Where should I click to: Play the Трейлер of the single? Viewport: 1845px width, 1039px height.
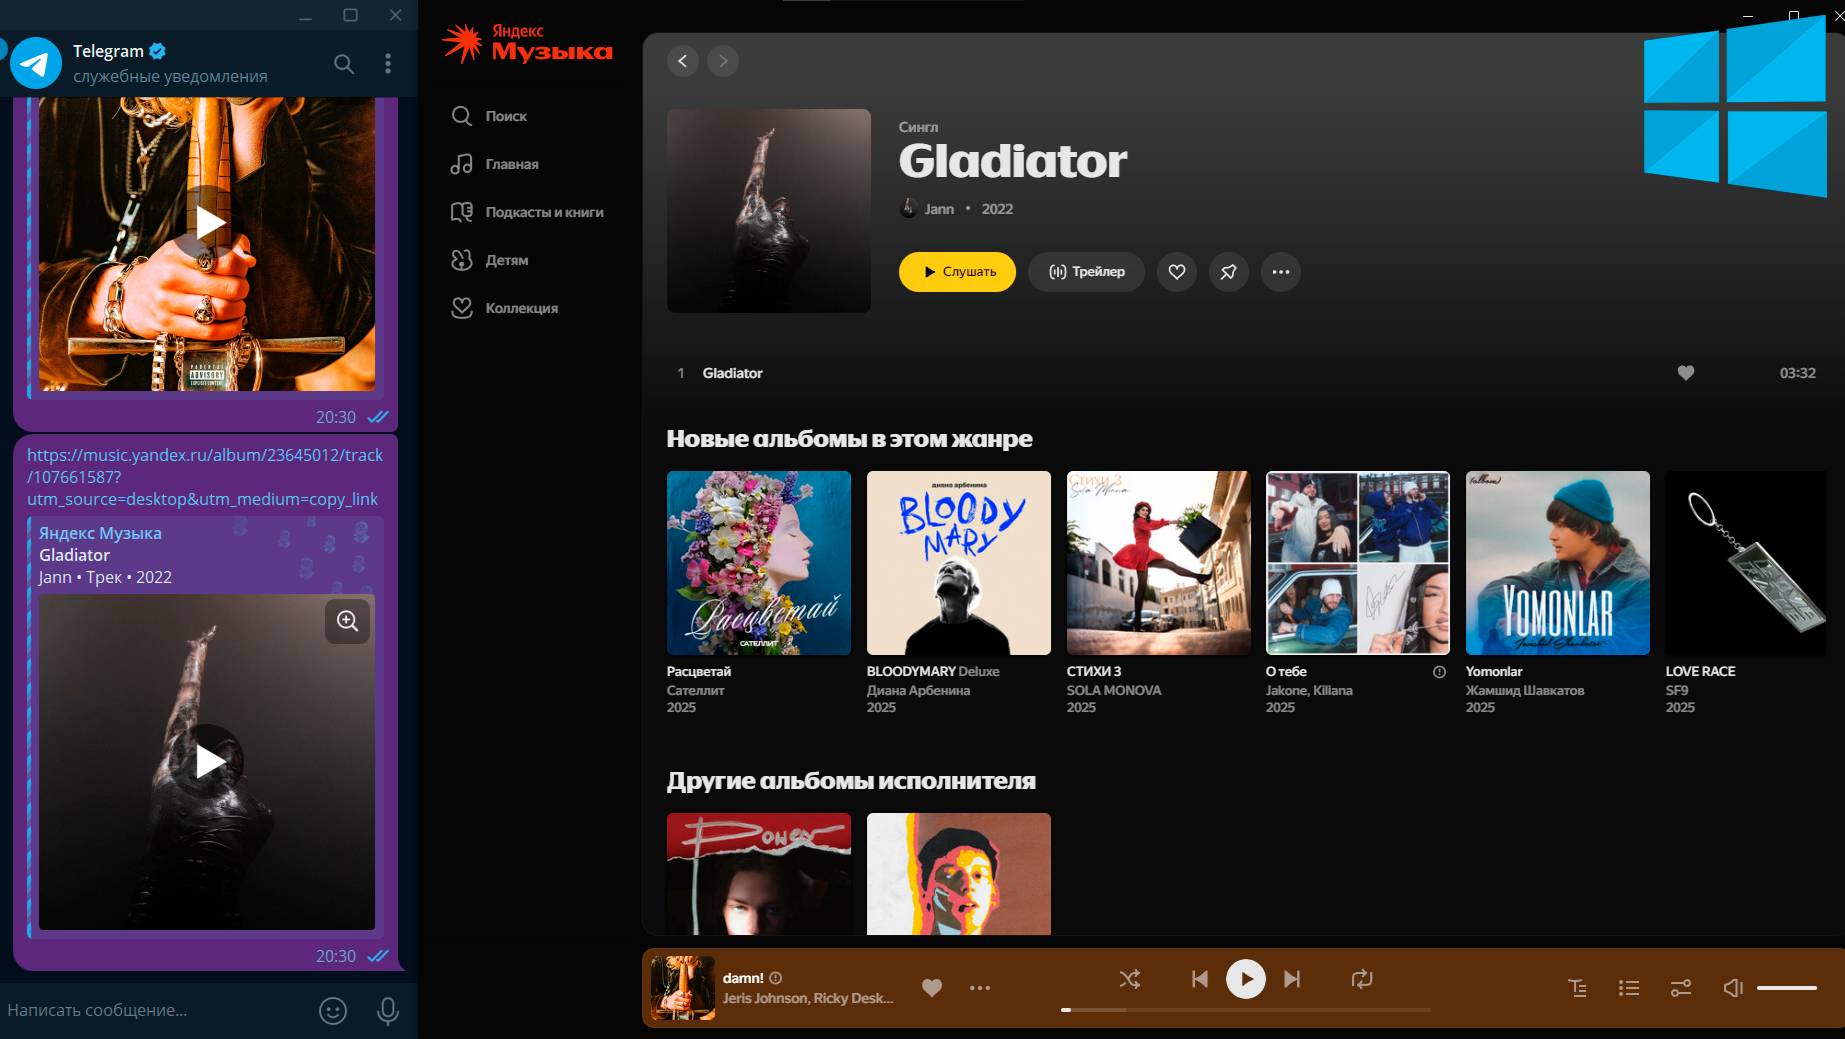(x=1086, y=272)
